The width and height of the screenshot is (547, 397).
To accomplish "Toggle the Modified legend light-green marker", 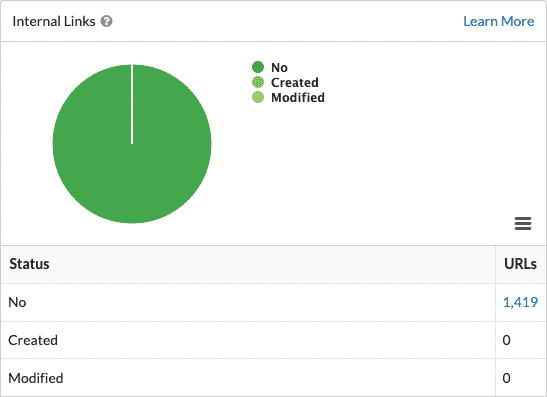I will [258, 97].
